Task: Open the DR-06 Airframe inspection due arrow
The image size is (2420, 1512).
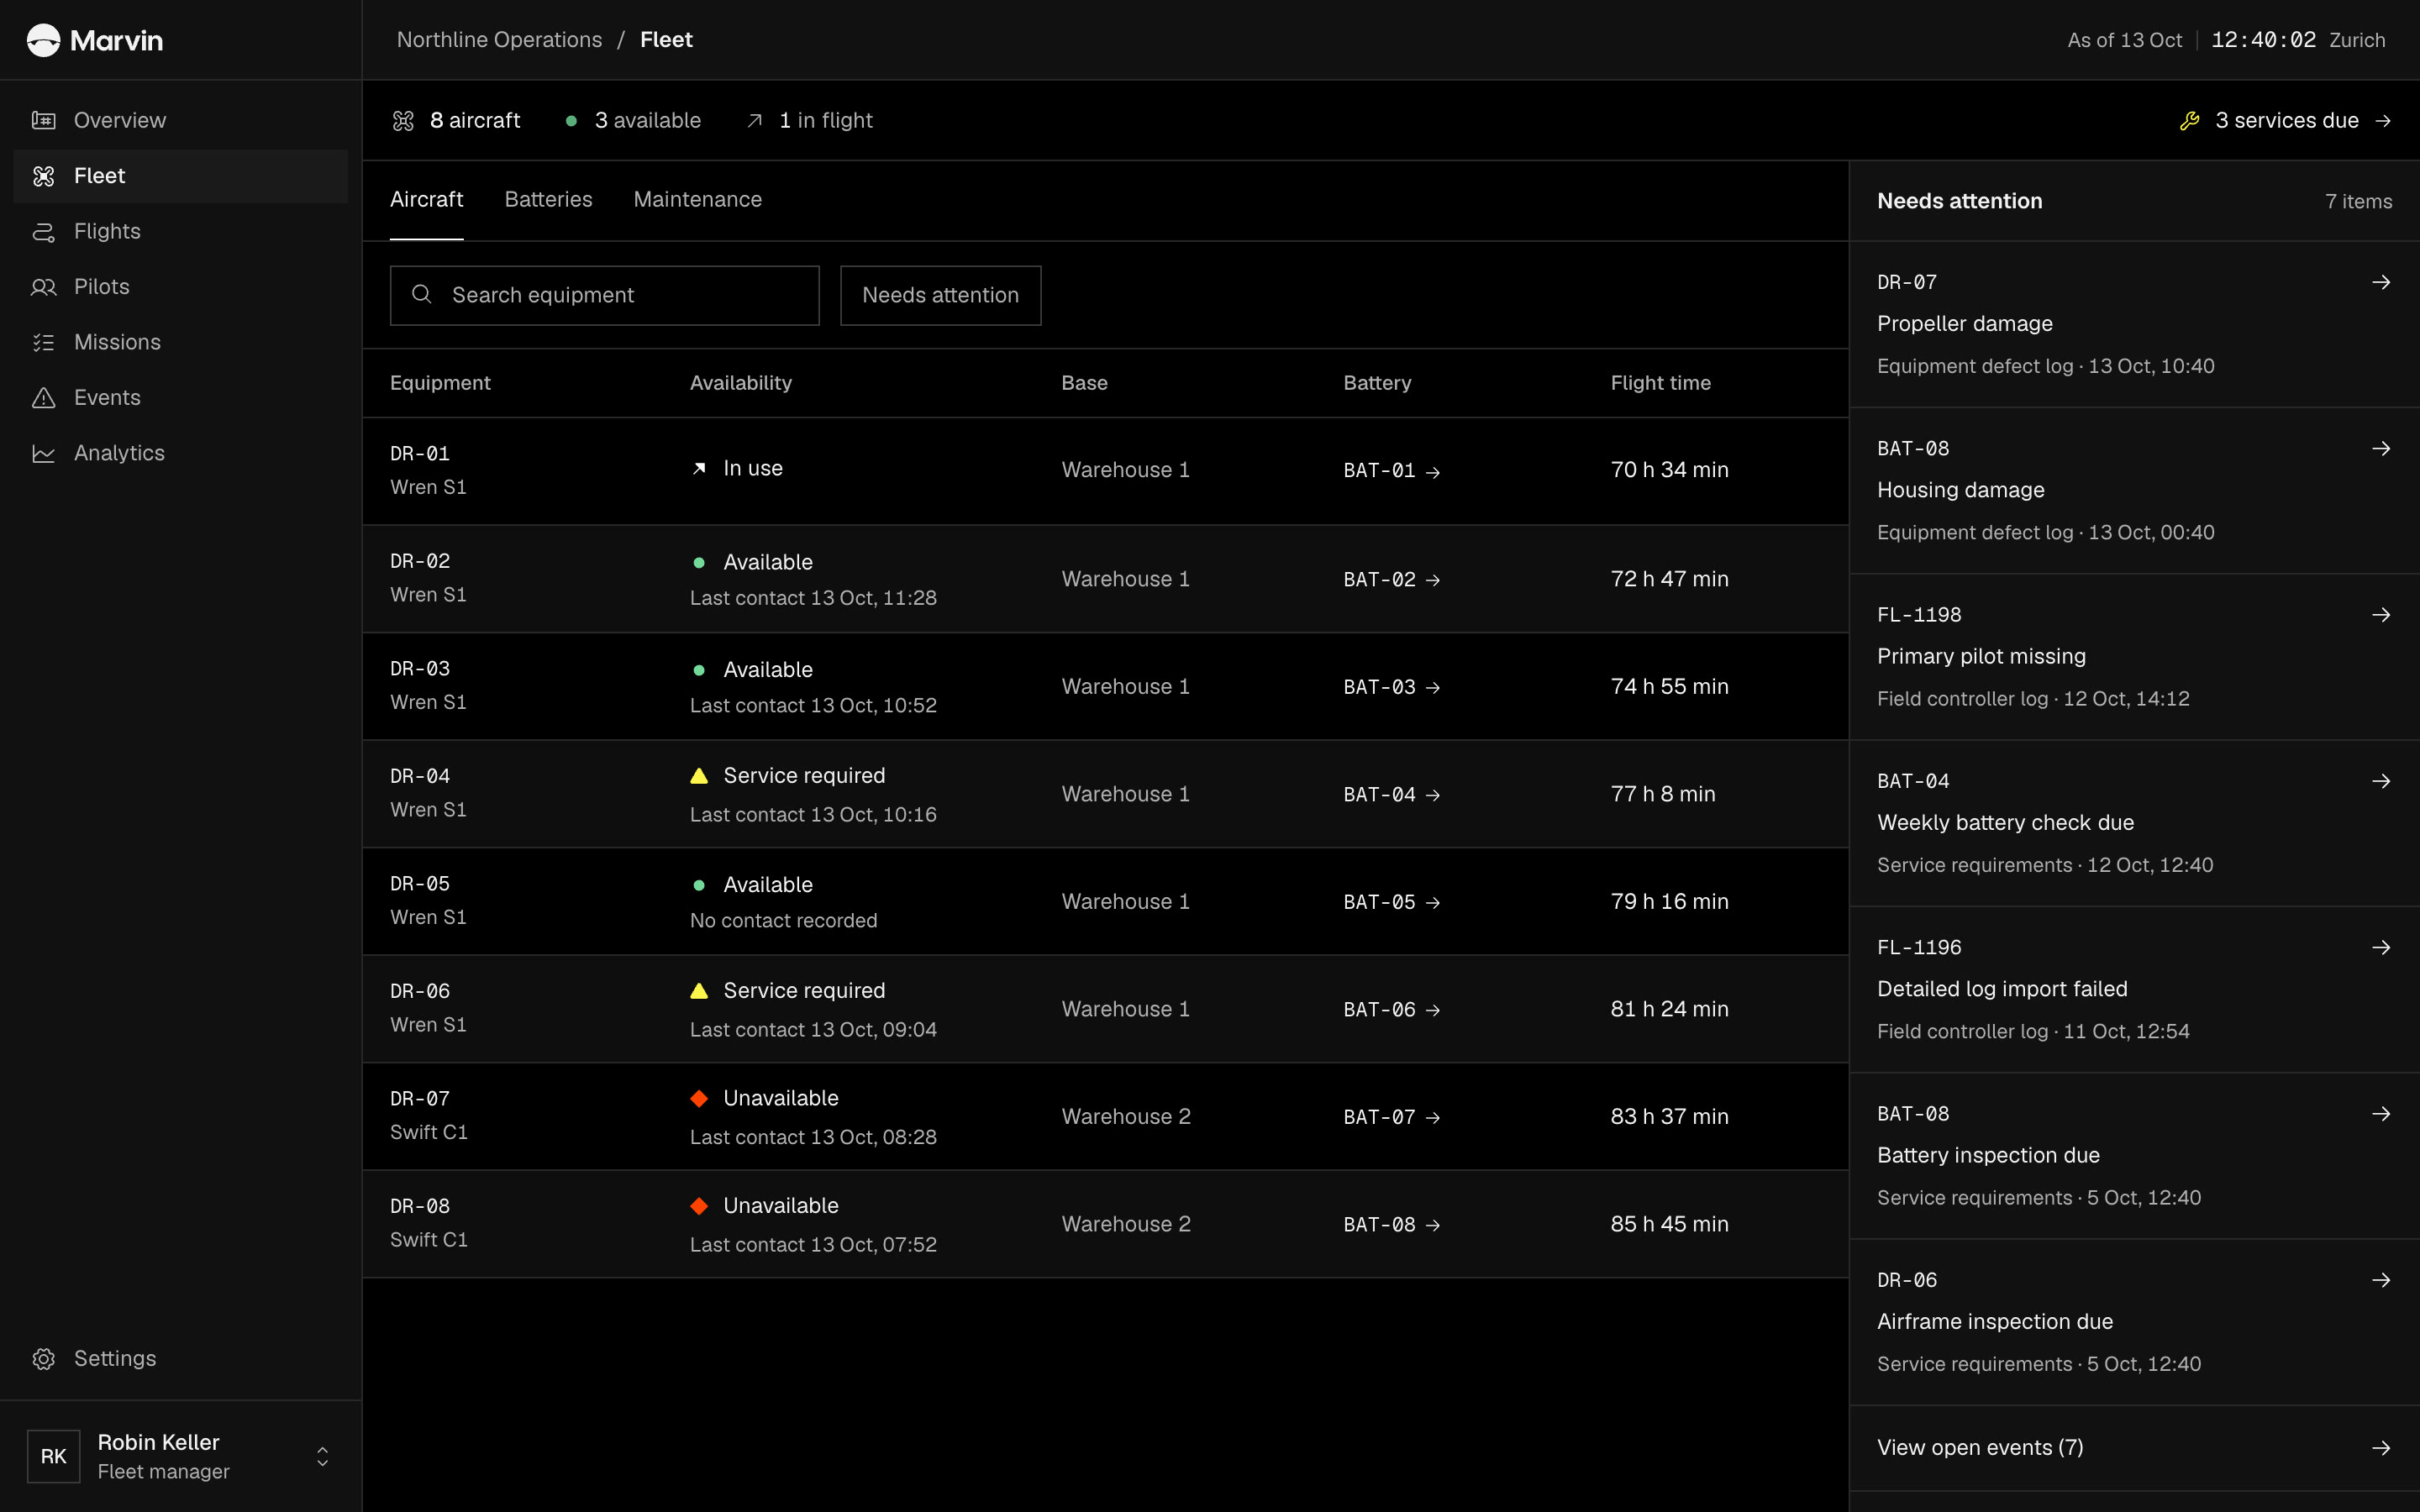Action: coord(2381,1280)
